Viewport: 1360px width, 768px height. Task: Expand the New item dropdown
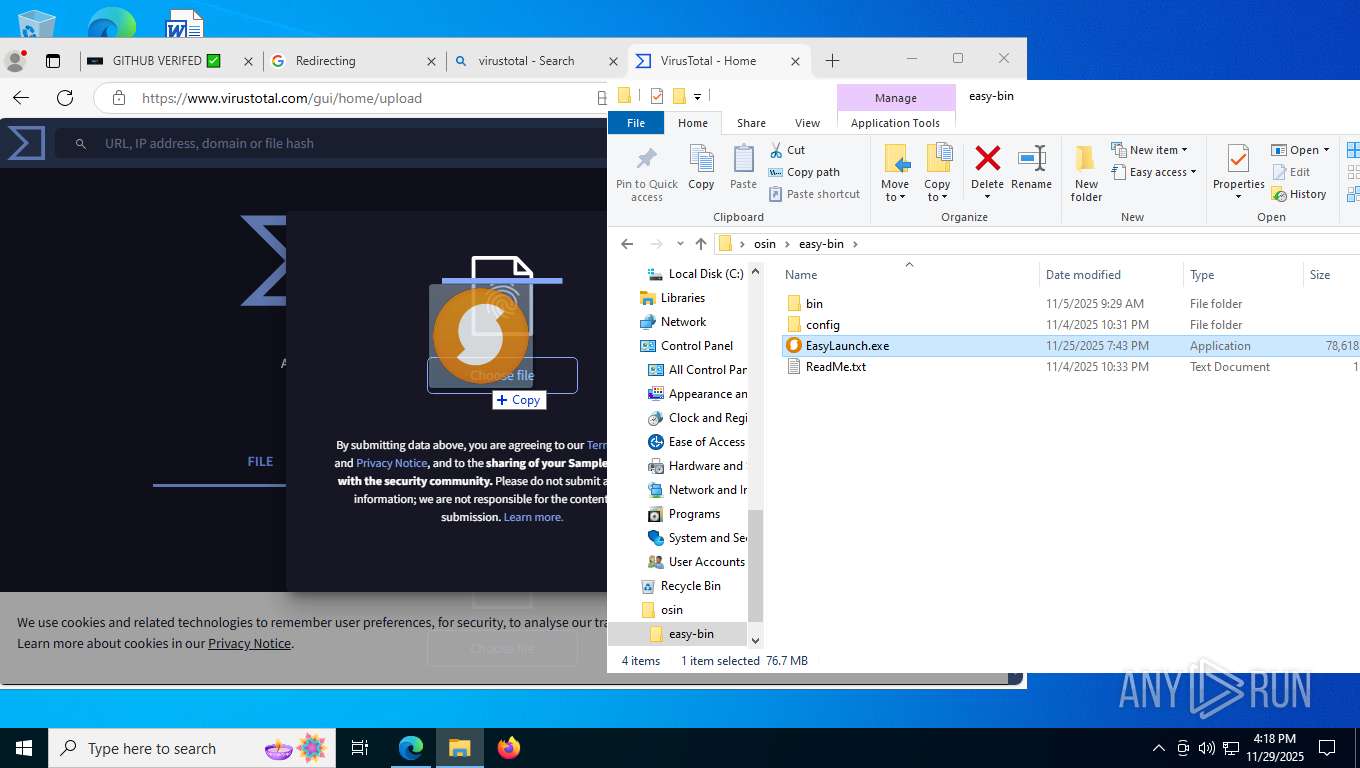click(1149, 150)
